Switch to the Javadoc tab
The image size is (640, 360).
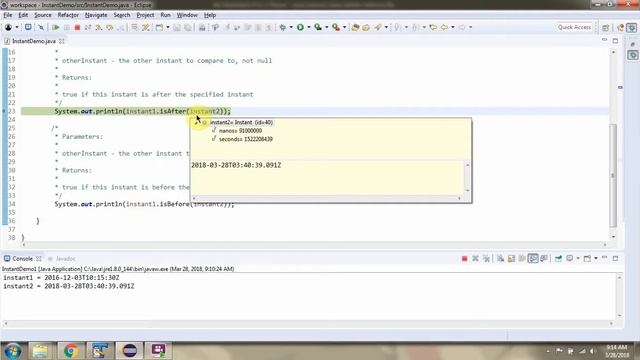point(62,259)
